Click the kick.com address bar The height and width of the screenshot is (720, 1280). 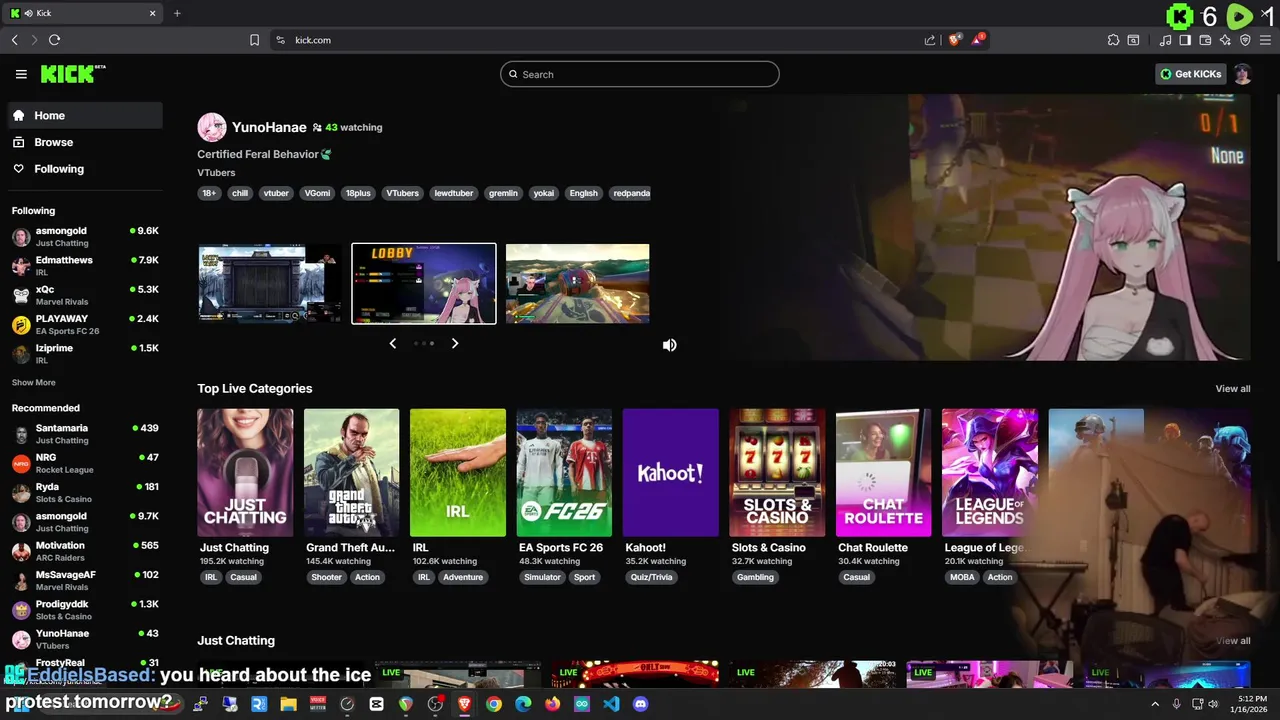(x=600, y=40)
